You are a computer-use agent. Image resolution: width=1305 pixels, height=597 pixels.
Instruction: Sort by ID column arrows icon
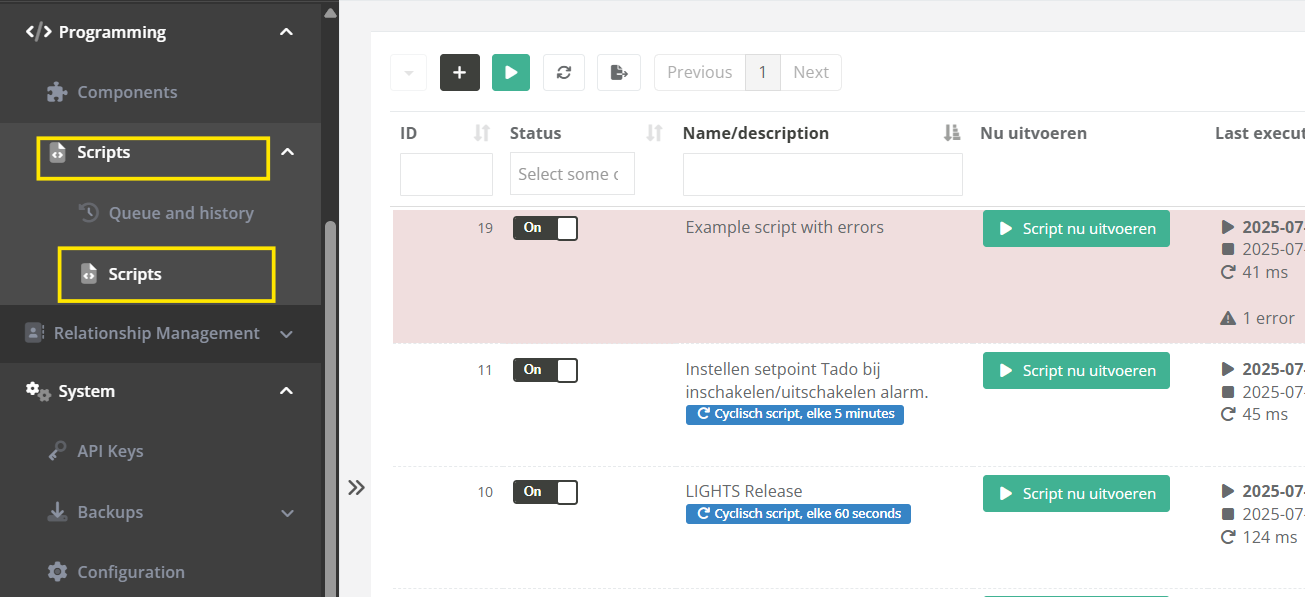point(482,133)
